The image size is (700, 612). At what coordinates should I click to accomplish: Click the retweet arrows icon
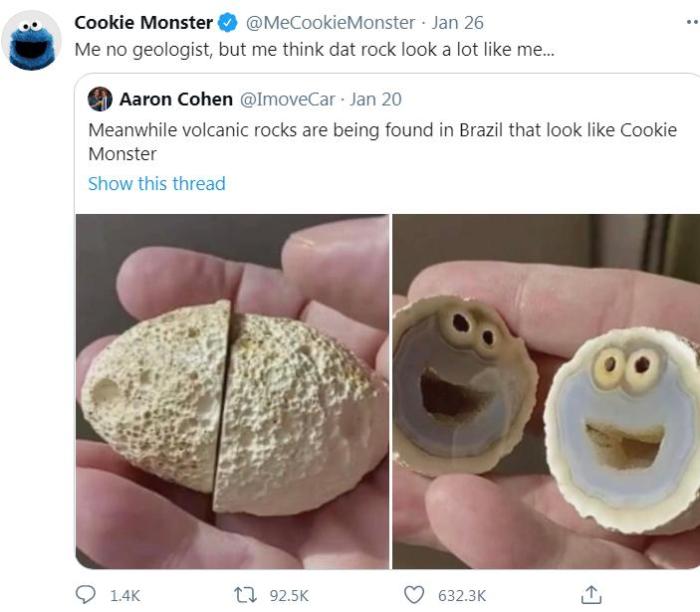pyautogui.click(x=245, y=595)
